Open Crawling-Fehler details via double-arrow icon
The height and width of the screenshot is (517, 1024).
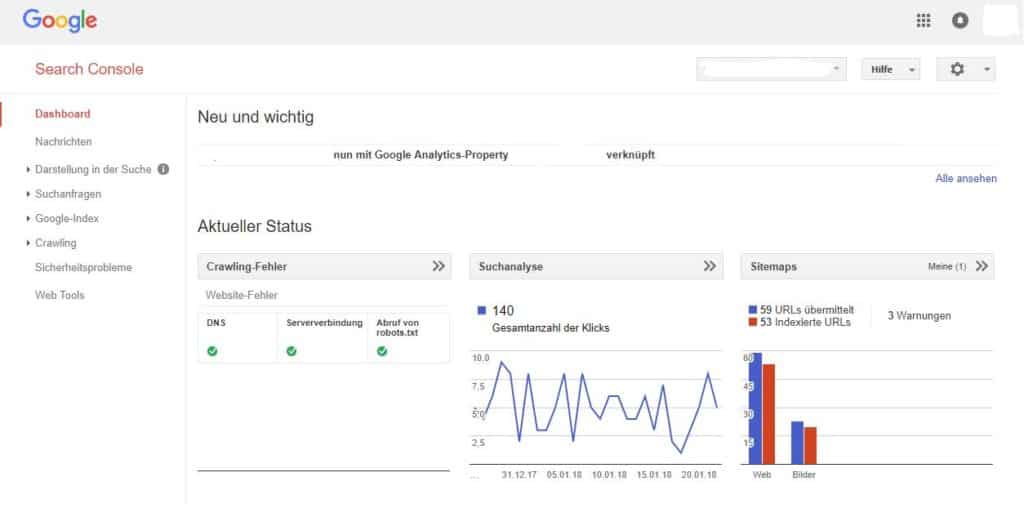click(x=438, y=266)
